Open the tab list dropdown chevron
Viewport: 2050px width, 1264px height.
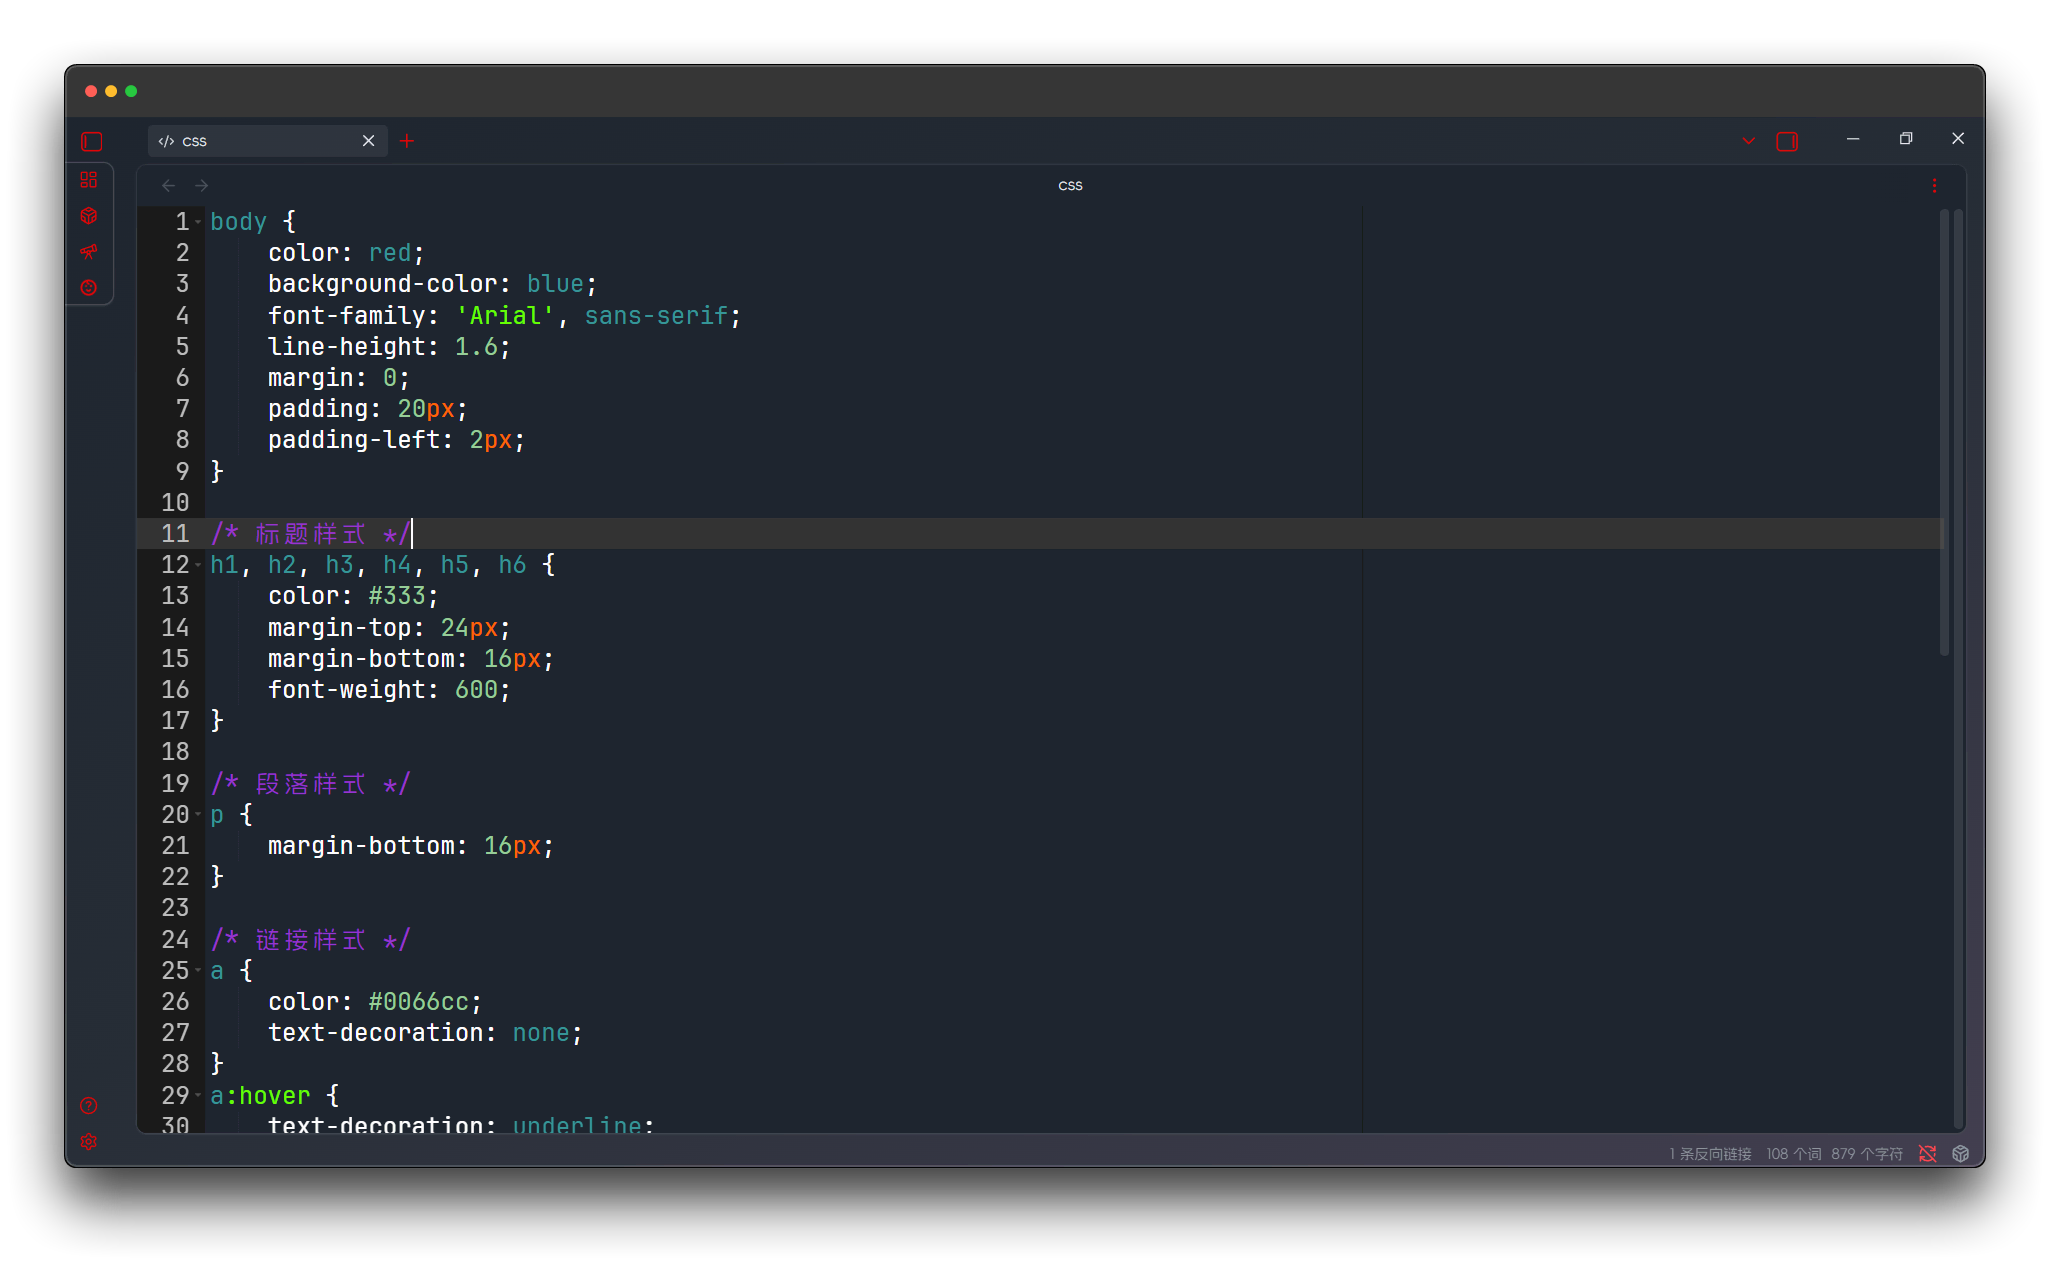[1749, 141]
